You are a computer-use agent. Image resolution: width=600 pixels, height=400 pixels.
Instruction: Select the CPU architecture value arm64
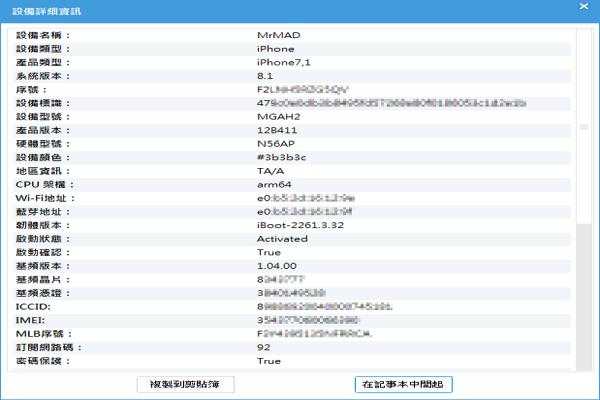(274, 184)
